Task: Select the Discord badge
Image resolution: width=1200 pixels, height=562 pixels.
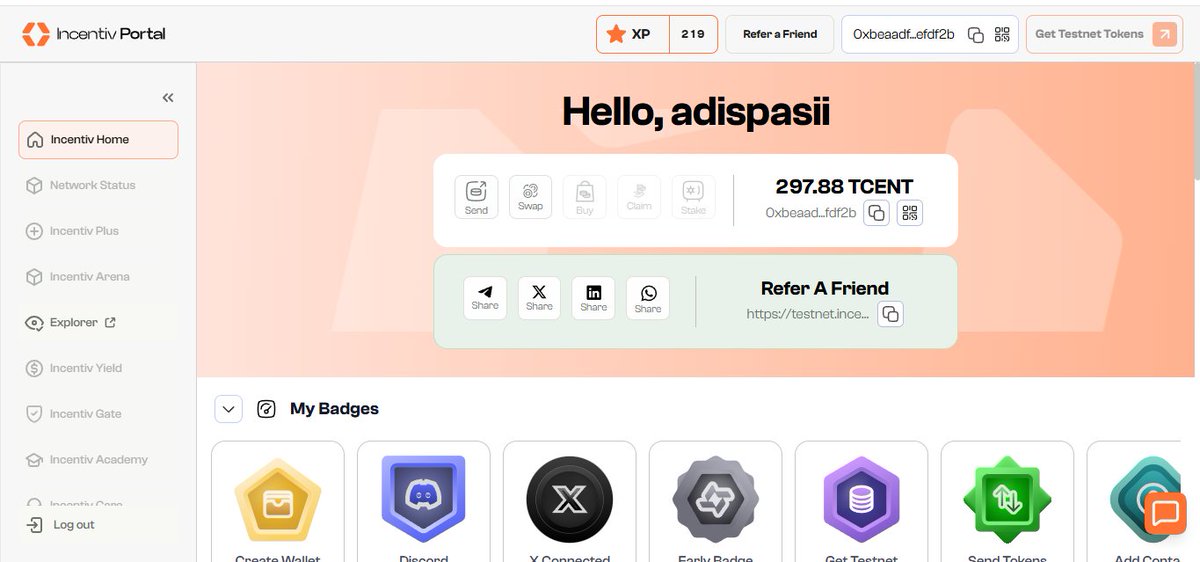Action: (x=424, y=502)
